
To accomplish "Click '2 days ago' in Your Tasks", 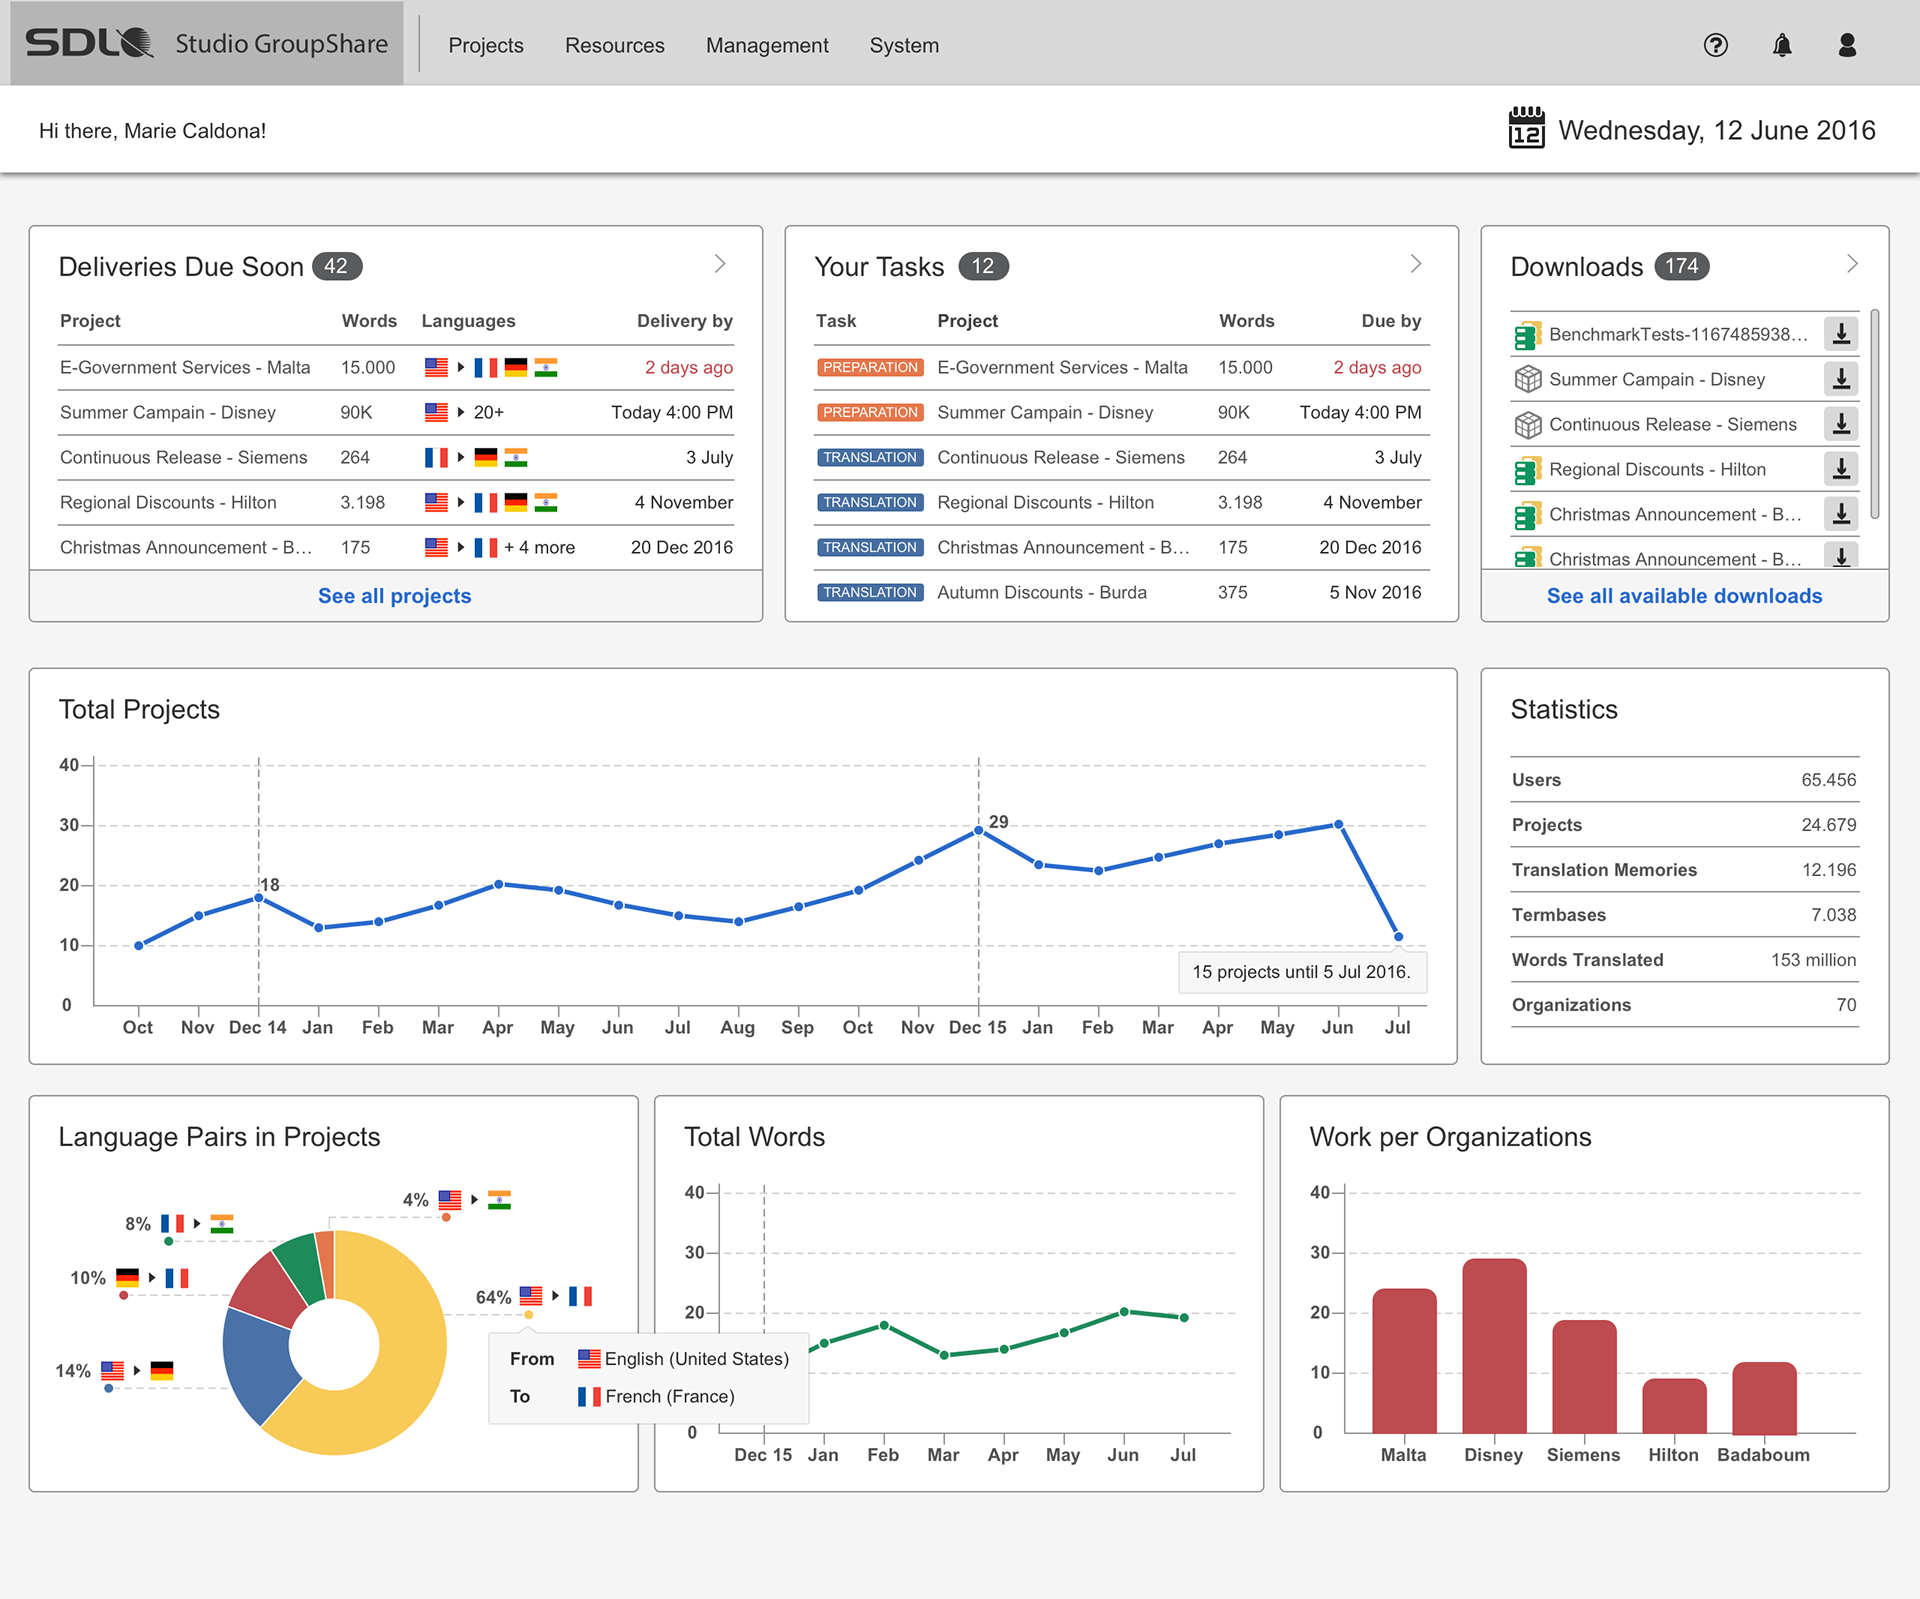I will pos(1377,367).
